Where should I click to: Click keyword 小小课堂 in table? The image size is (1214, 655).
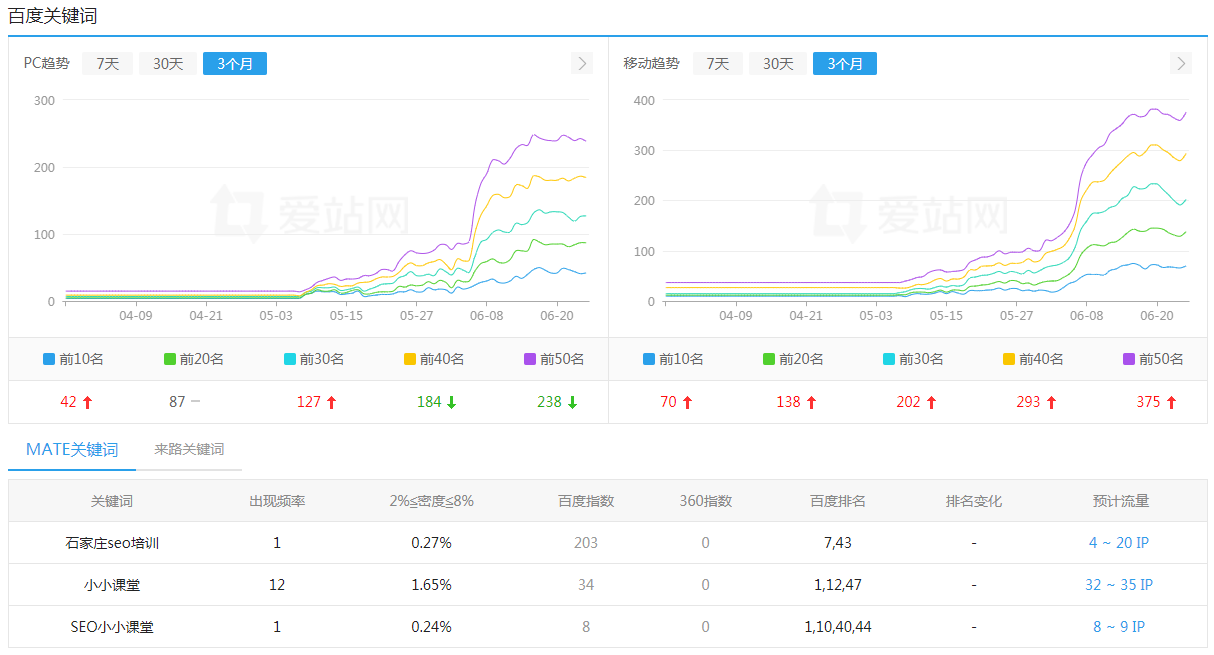pos(112,585)
